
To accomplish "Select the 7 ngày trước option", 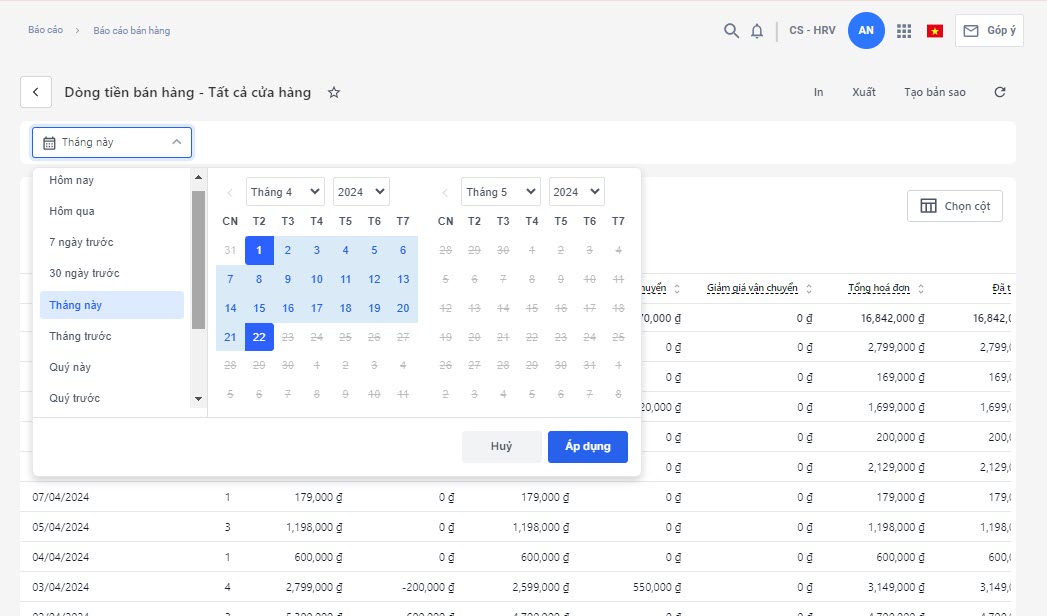I will [81, 242].
